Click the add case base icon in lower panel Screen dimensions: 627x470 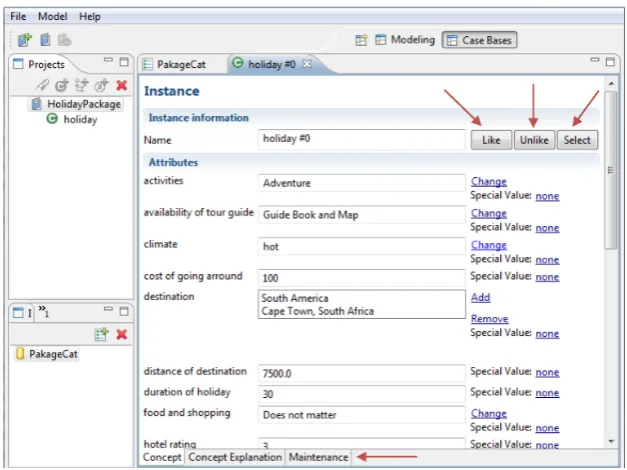[102, 334]
